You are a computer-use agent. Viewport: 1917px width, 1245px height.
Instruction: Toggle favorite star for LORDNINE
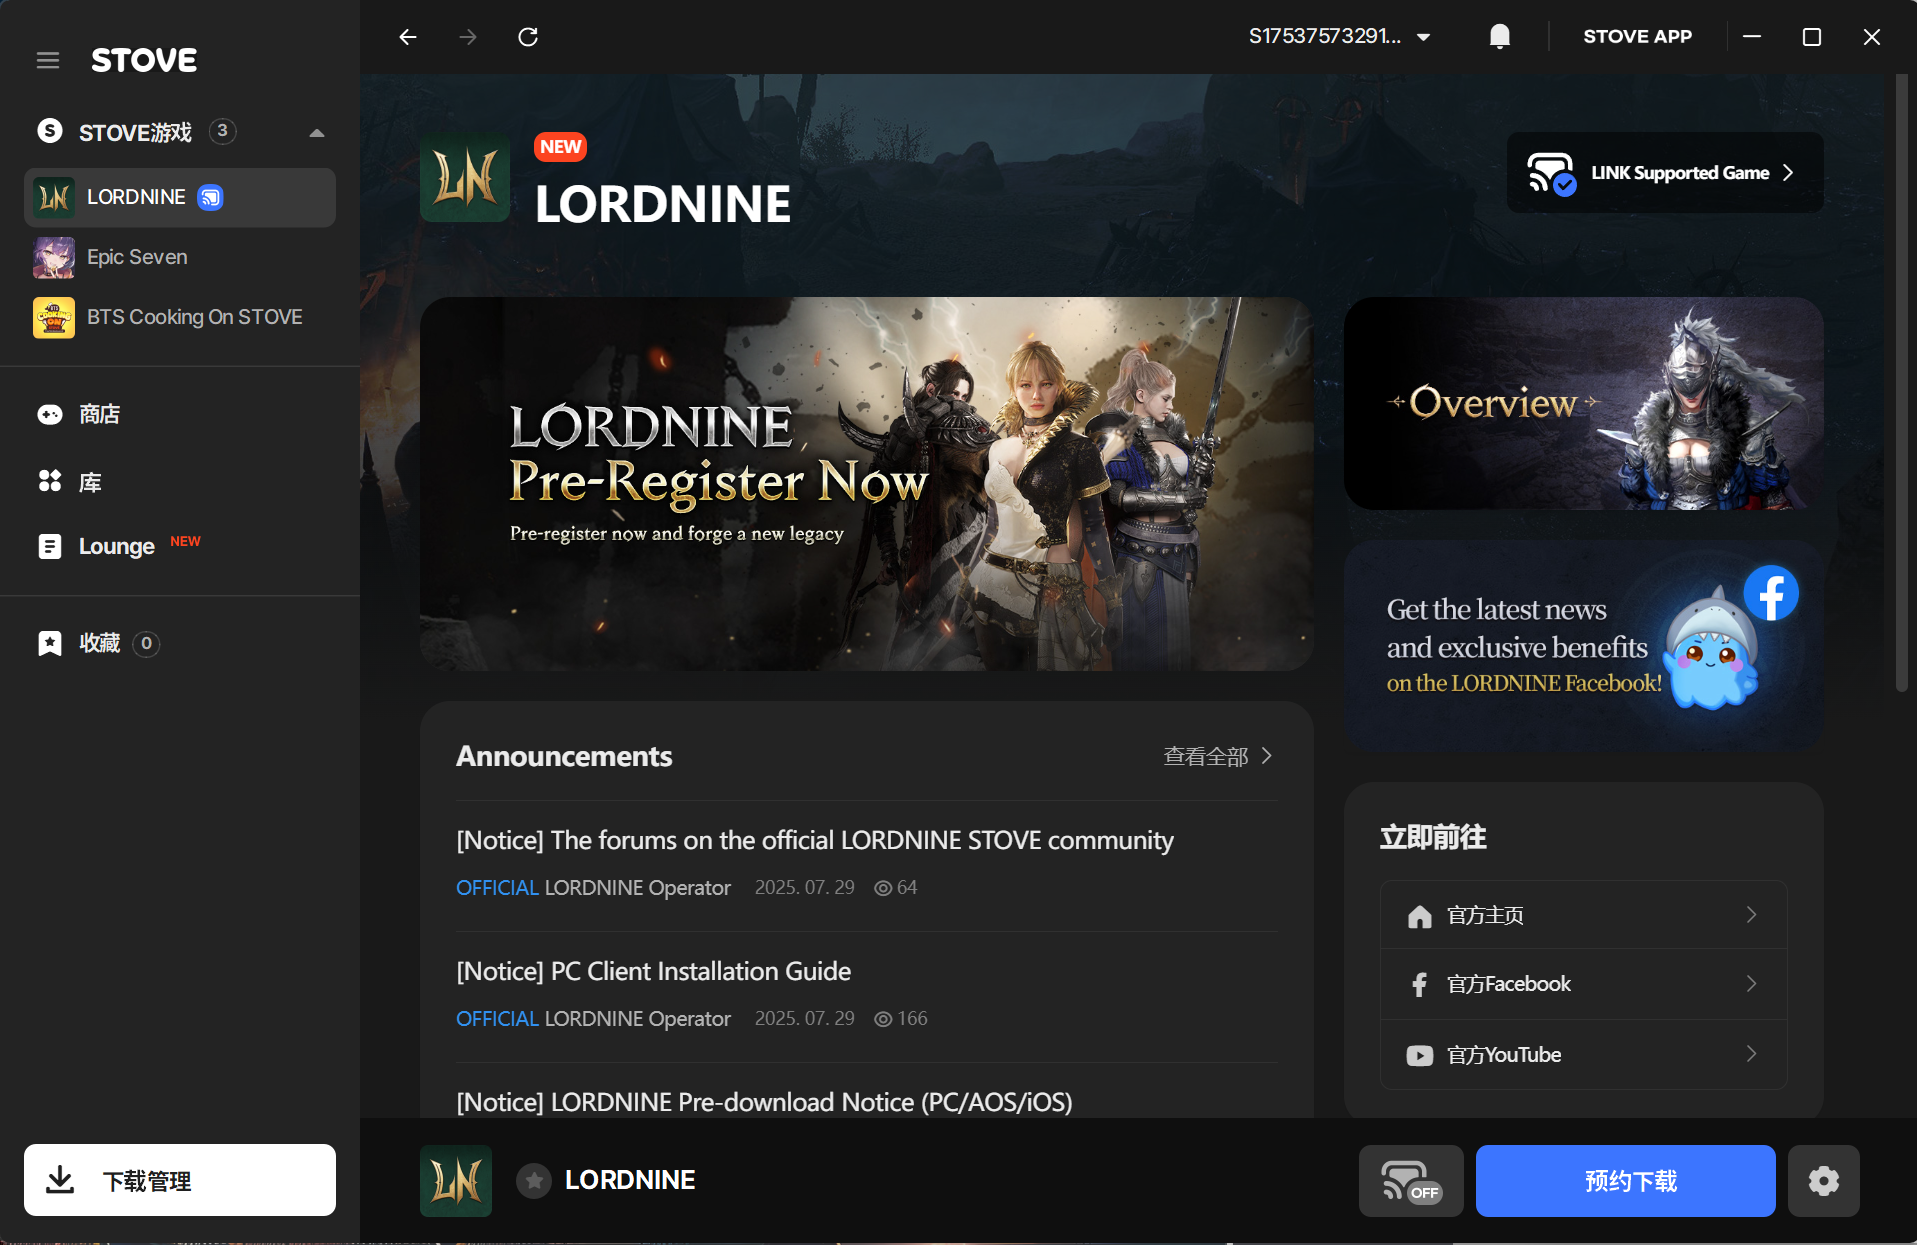(x=534, y=1181)
